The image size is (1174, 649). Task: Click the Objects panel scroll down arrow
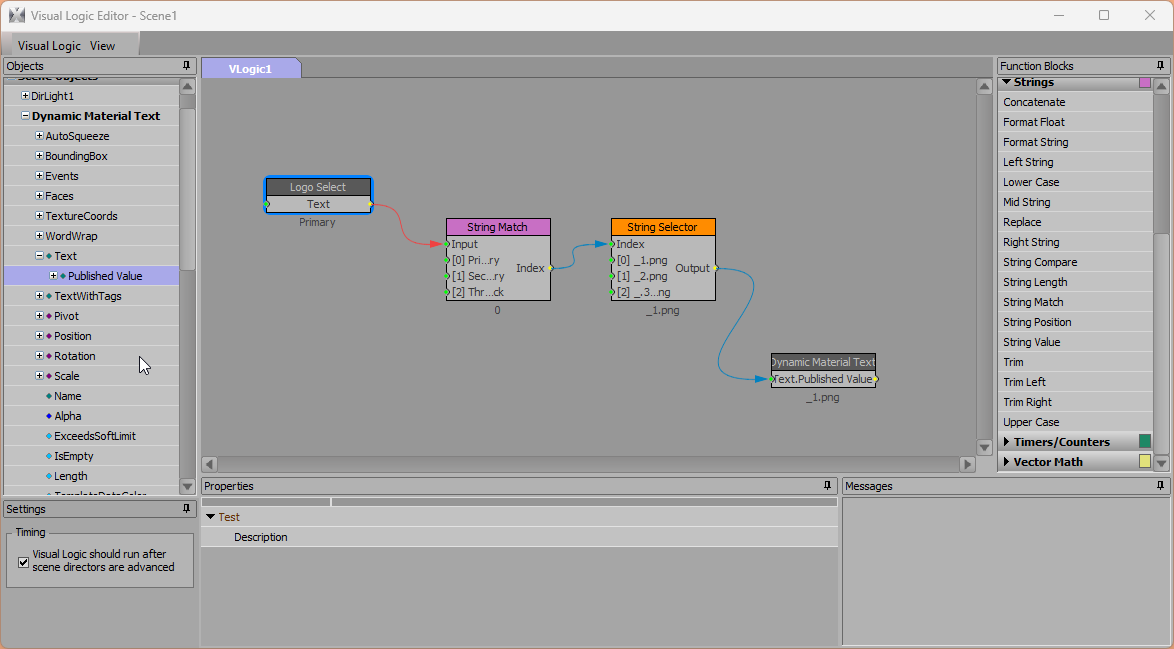click(187, 487)
